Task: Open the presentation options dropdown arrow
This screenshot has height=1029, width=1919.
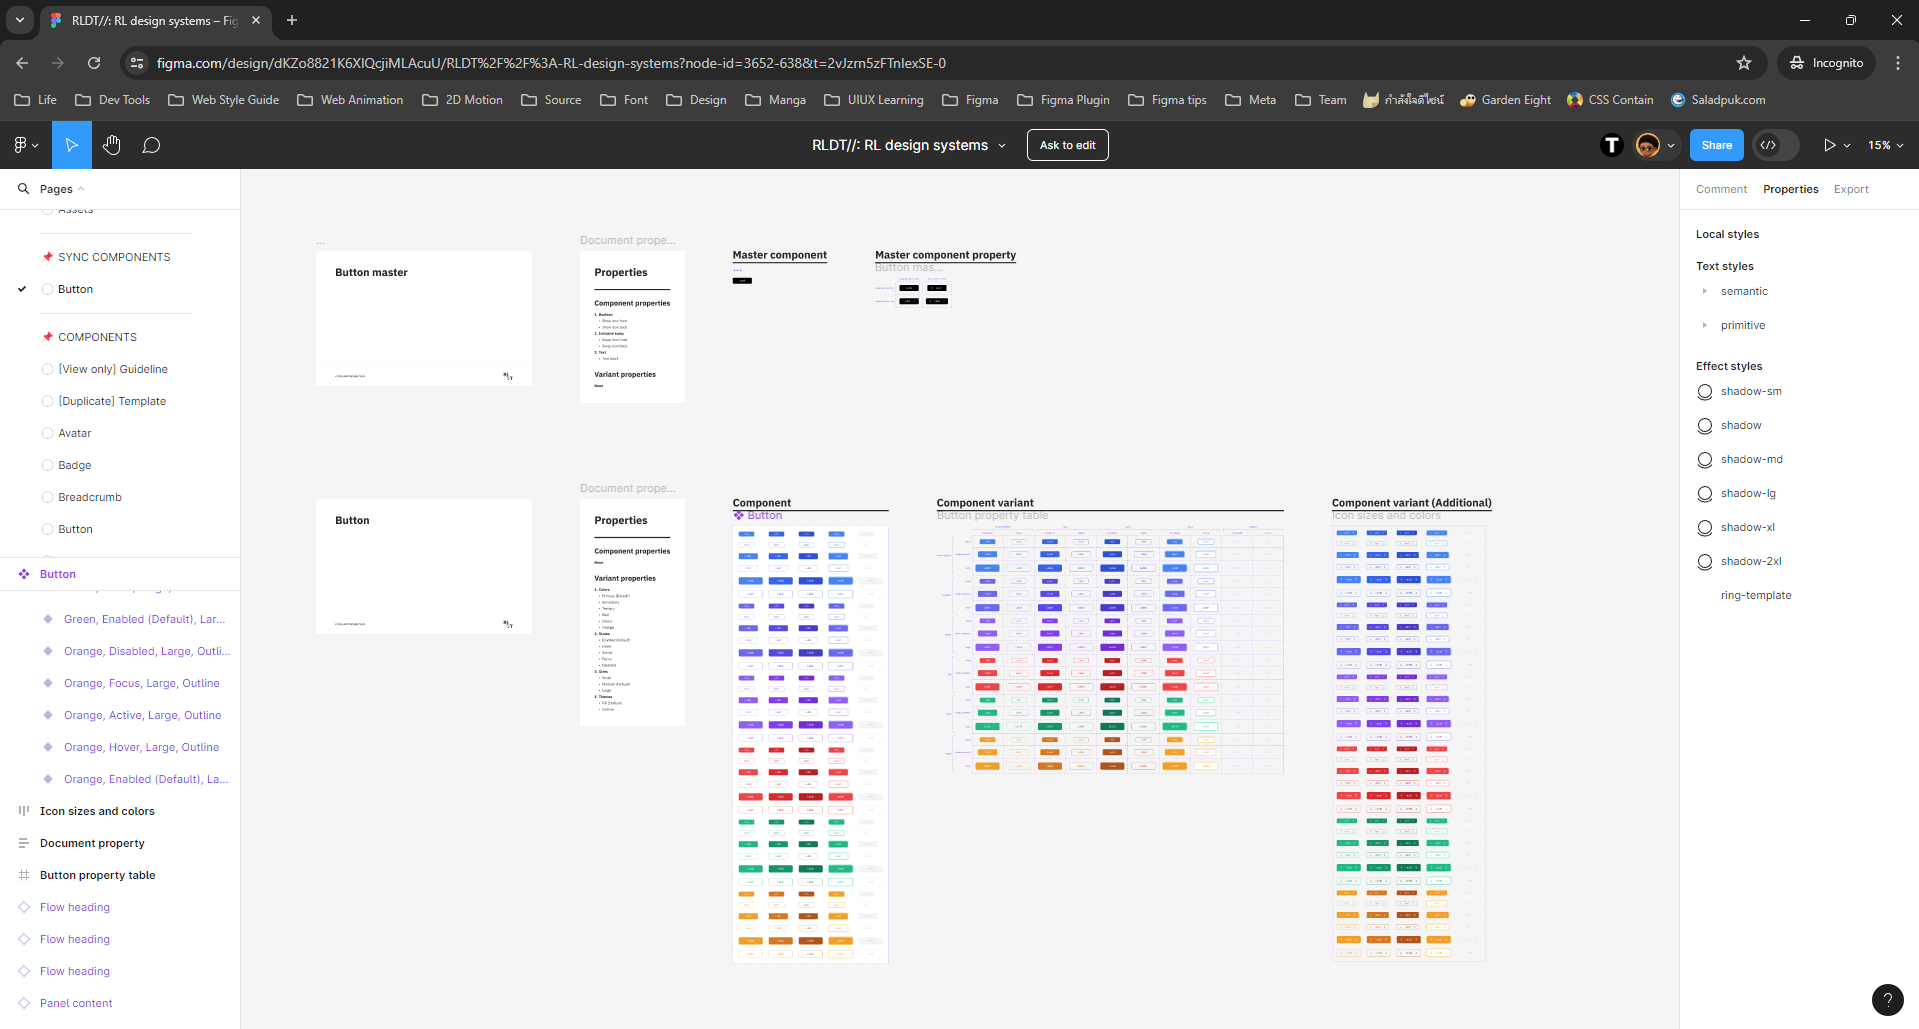Action: 1847,146
